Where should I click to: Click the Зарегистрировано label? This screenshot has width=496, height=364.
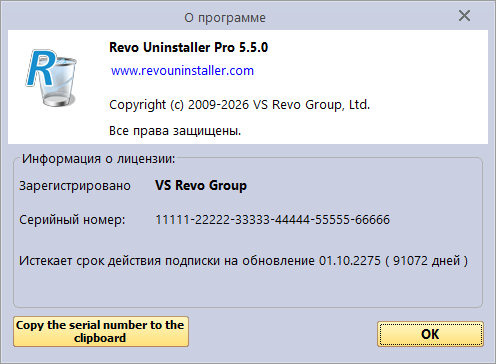[75, 186]
